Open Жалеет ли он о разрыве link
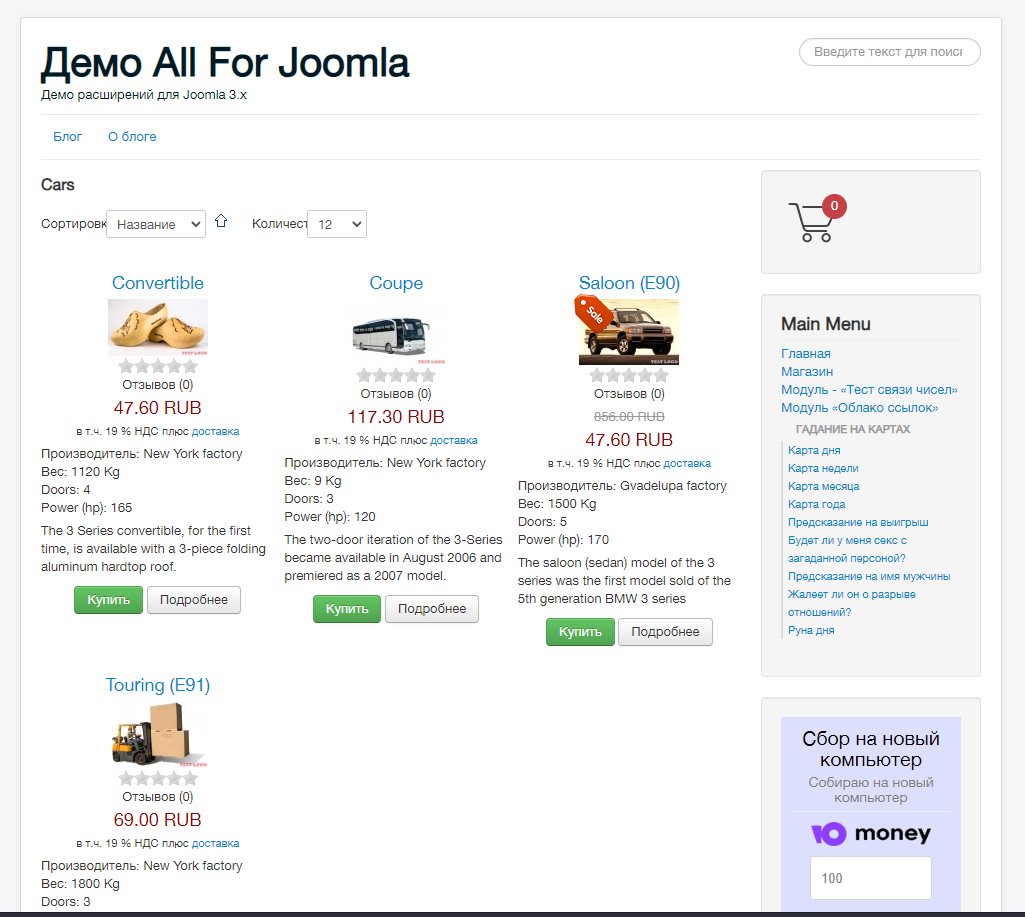 coord(852,603)
